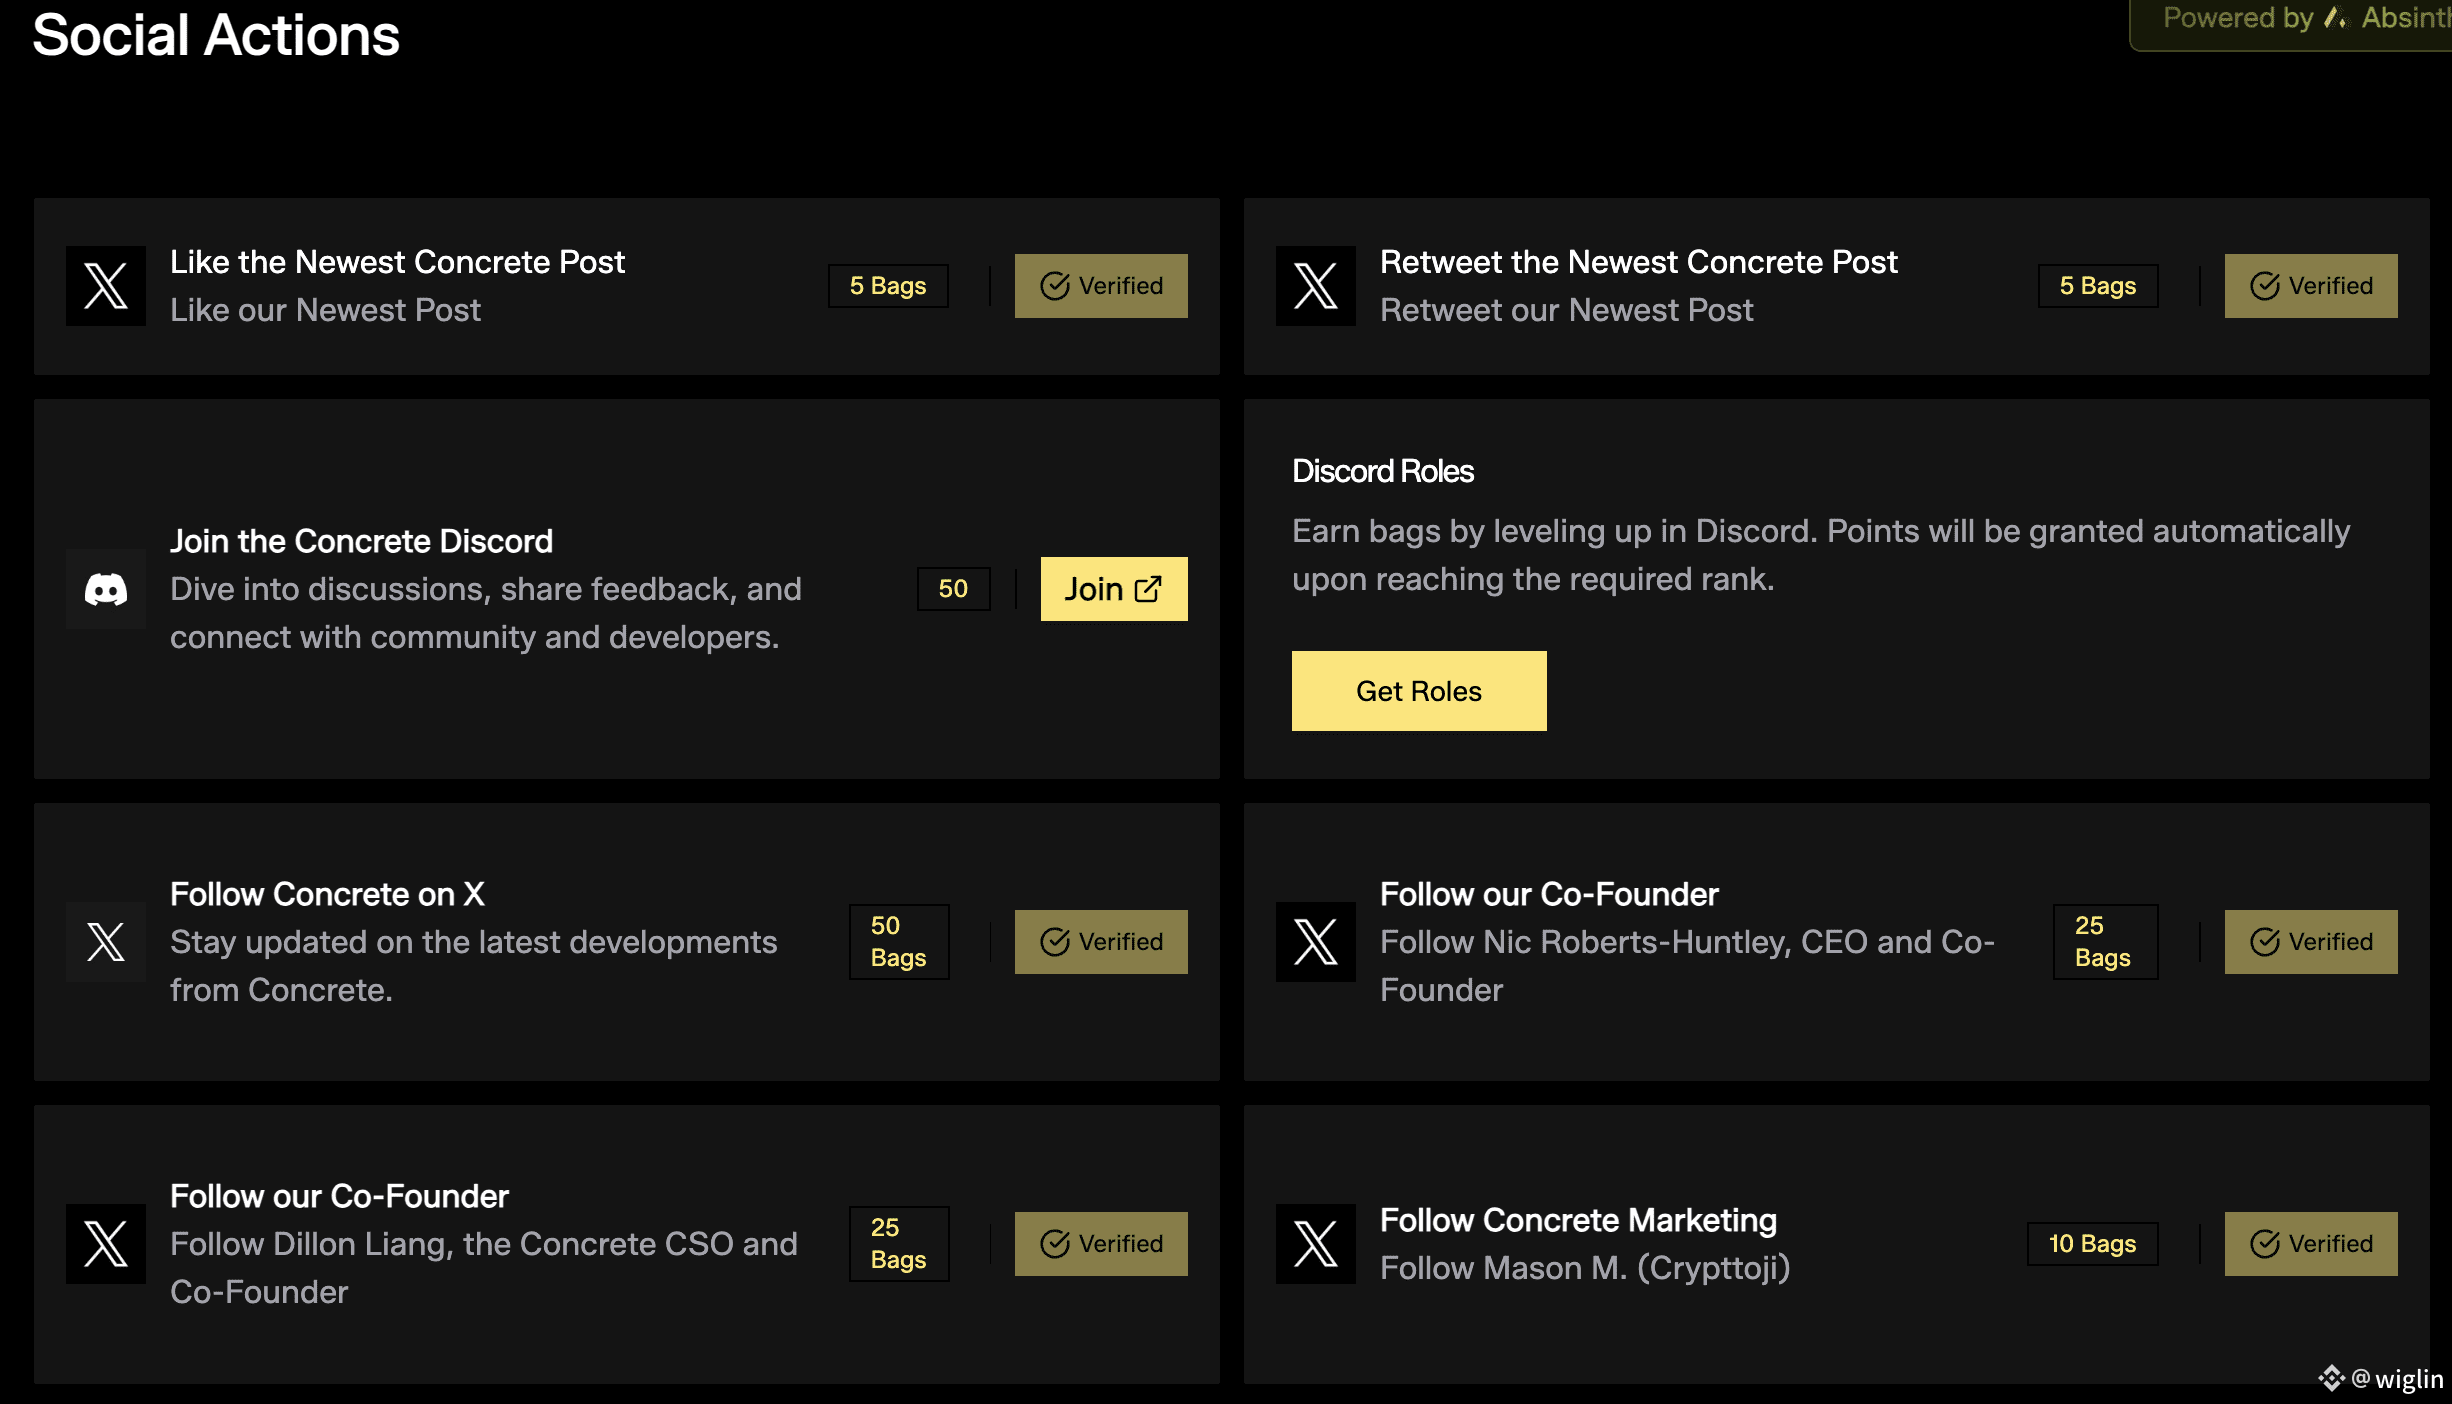
Task: Click the X icon beside Follow Concrete on X
Action: click(x=106, y=942)
